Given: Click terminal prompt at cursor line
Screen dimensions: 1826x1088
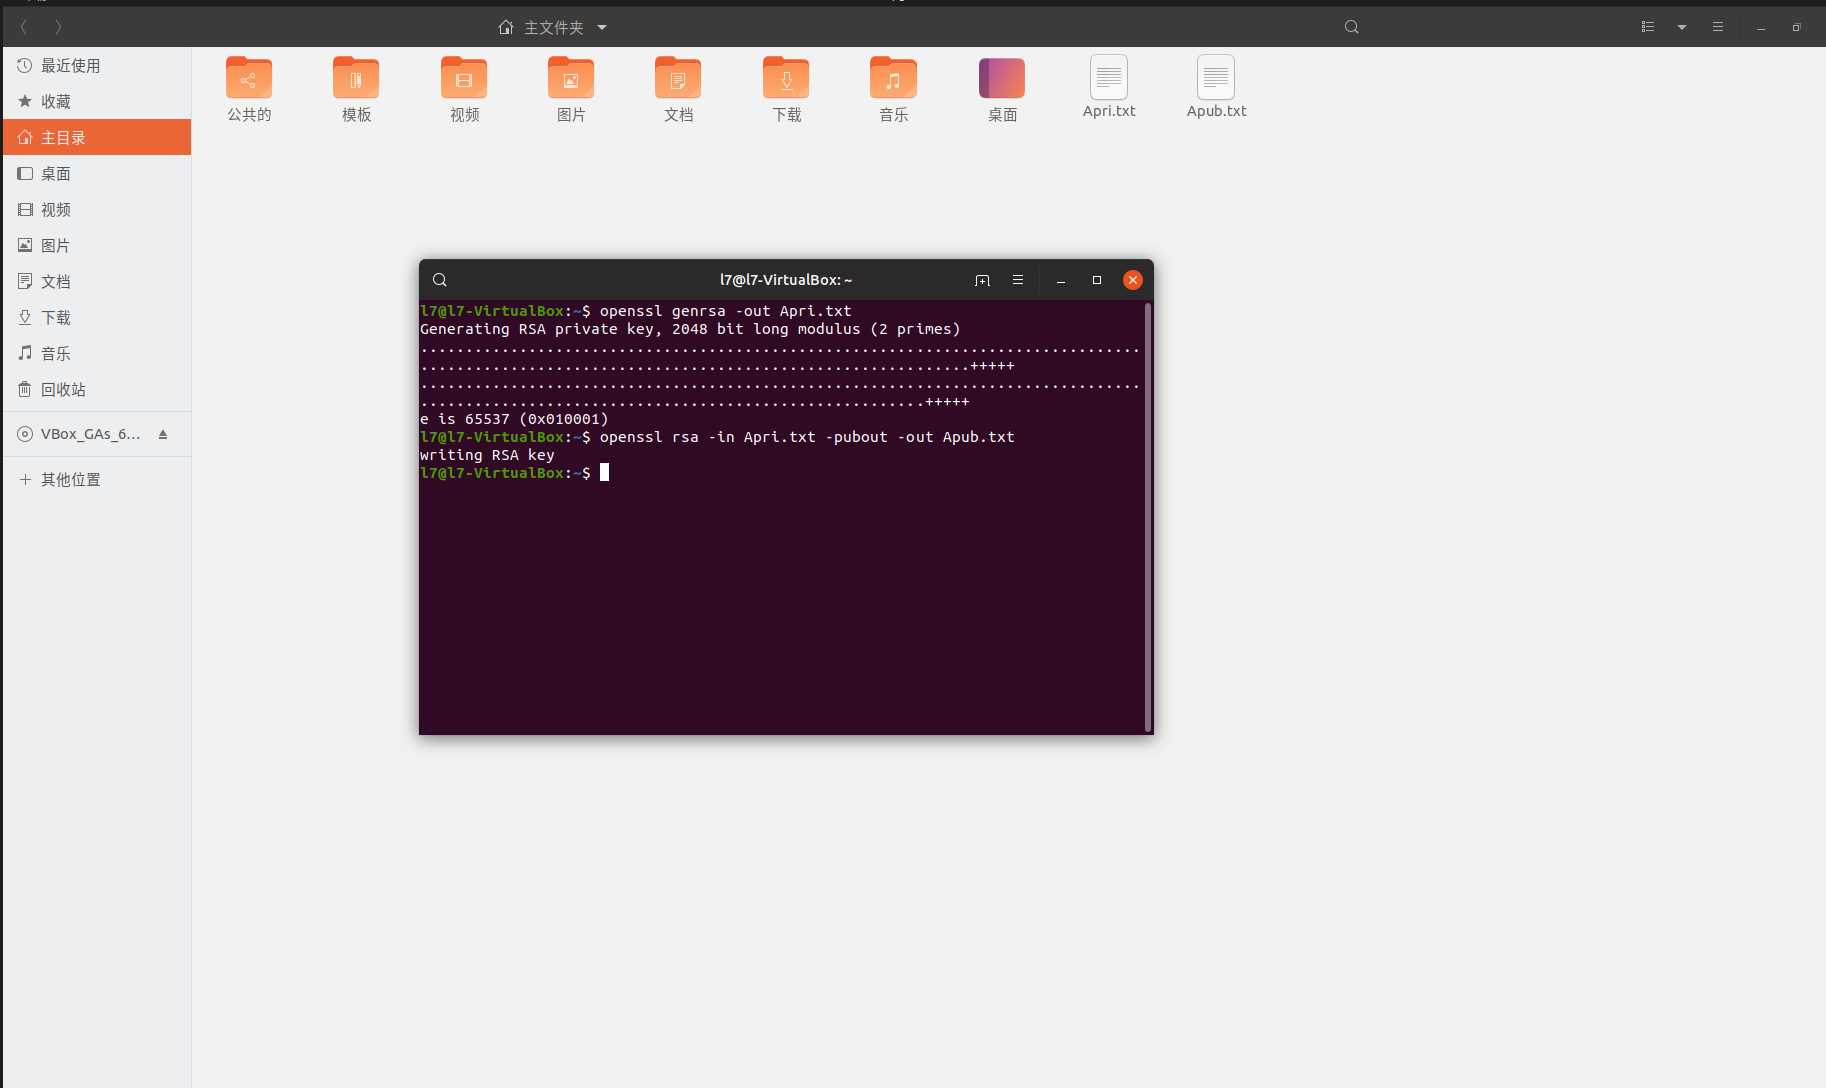Looking at the screenshot, I should (514, 473).
